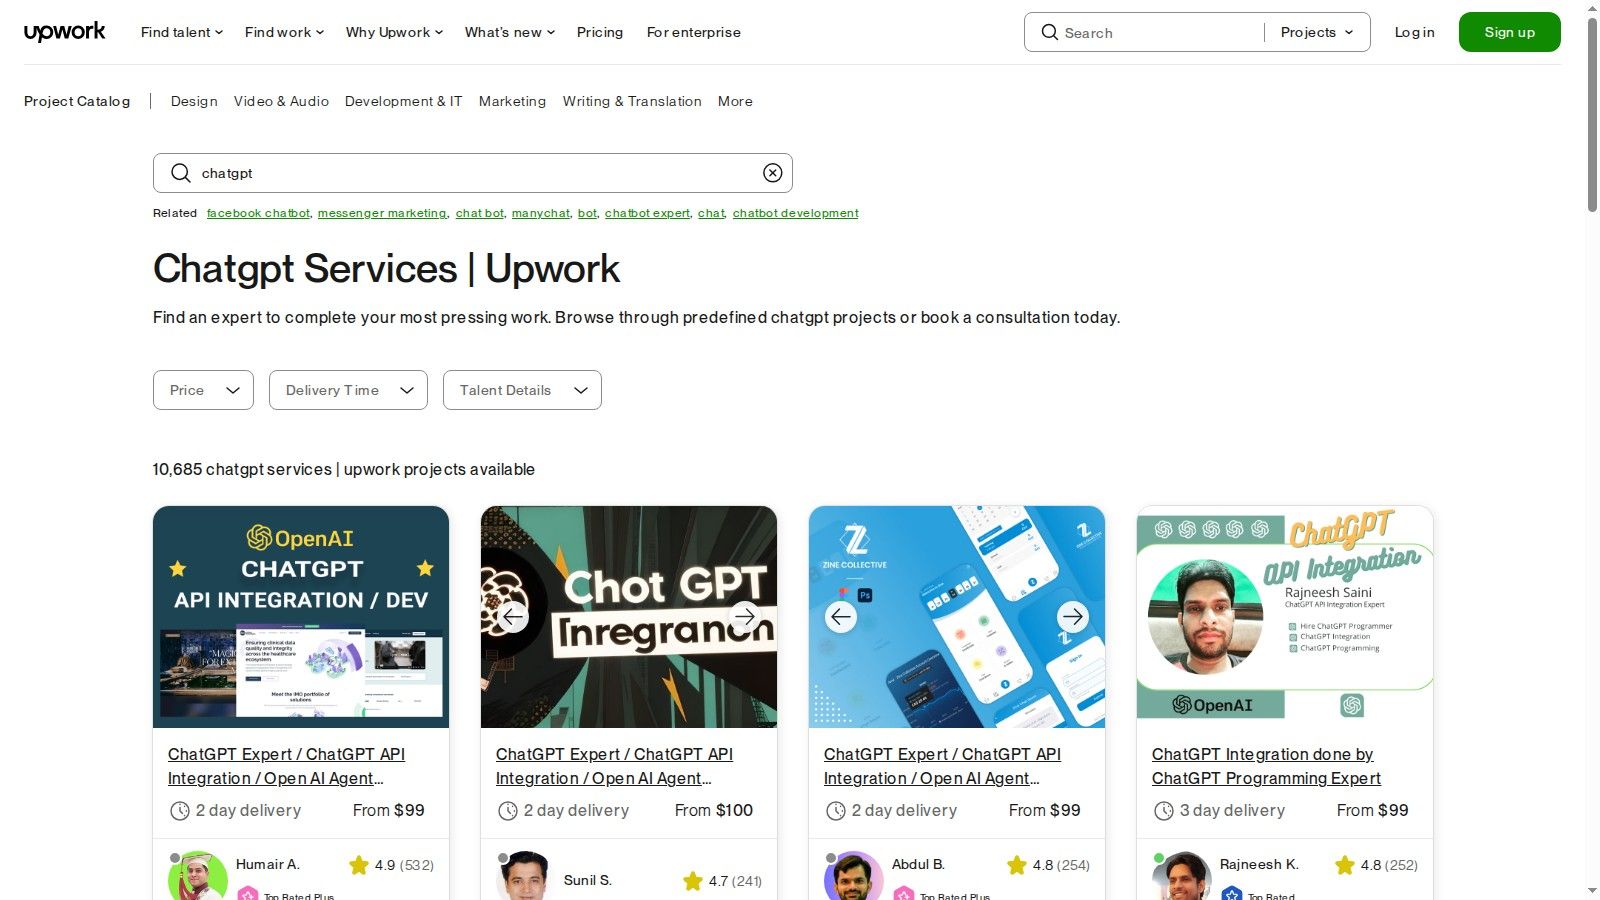Image resolution: width=1600 pixels, height=900 pixels.
Task: Click the search icon inside the chatgpt field
Action: (x=180, y=173)
